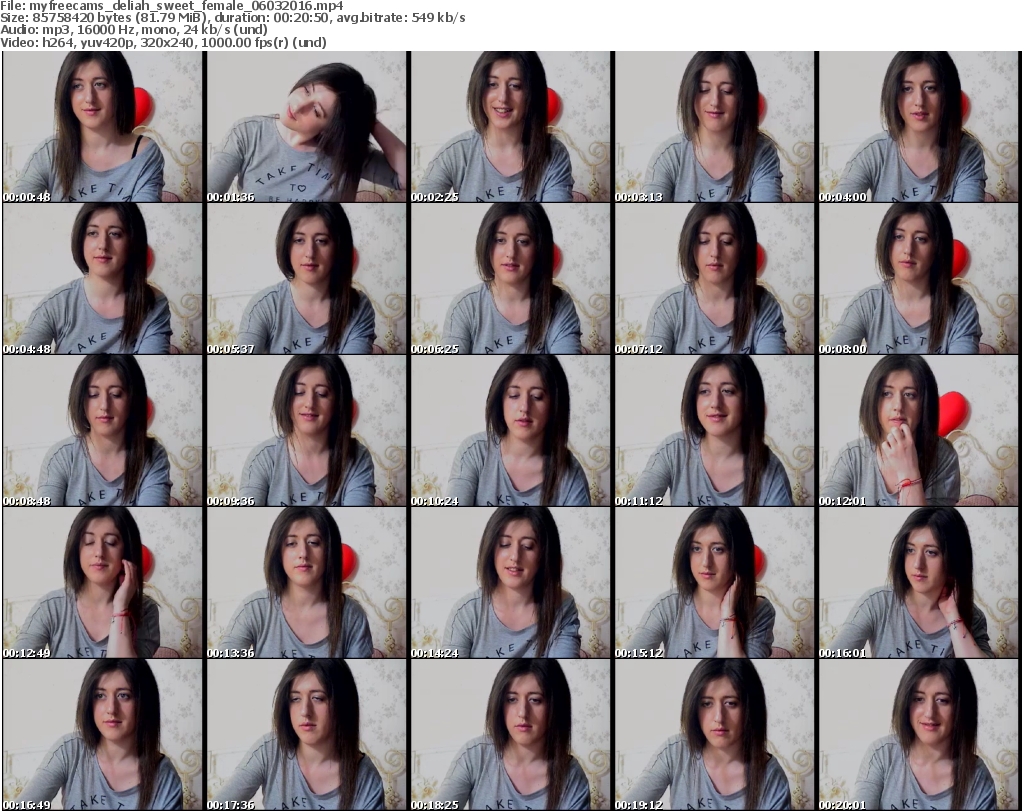Select the frame at 00:09:36
The image size is (1024, 811).
(307, 430)
